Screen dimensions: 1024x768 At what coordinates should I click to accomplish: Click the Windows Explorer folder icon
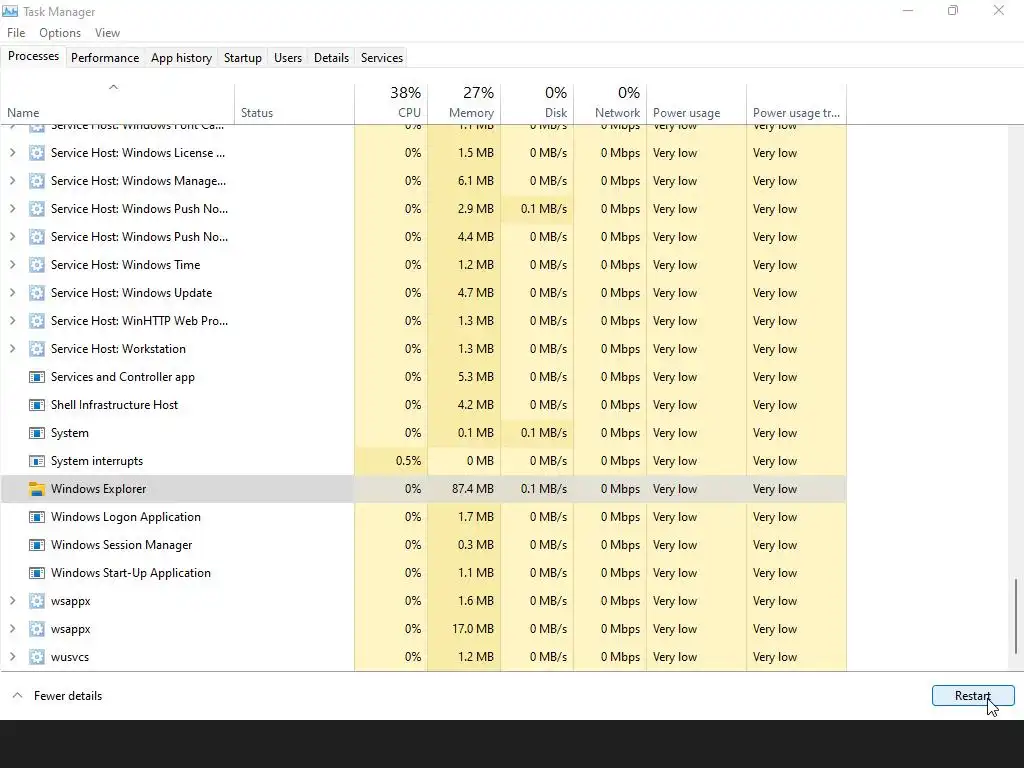tap(37, 488)
